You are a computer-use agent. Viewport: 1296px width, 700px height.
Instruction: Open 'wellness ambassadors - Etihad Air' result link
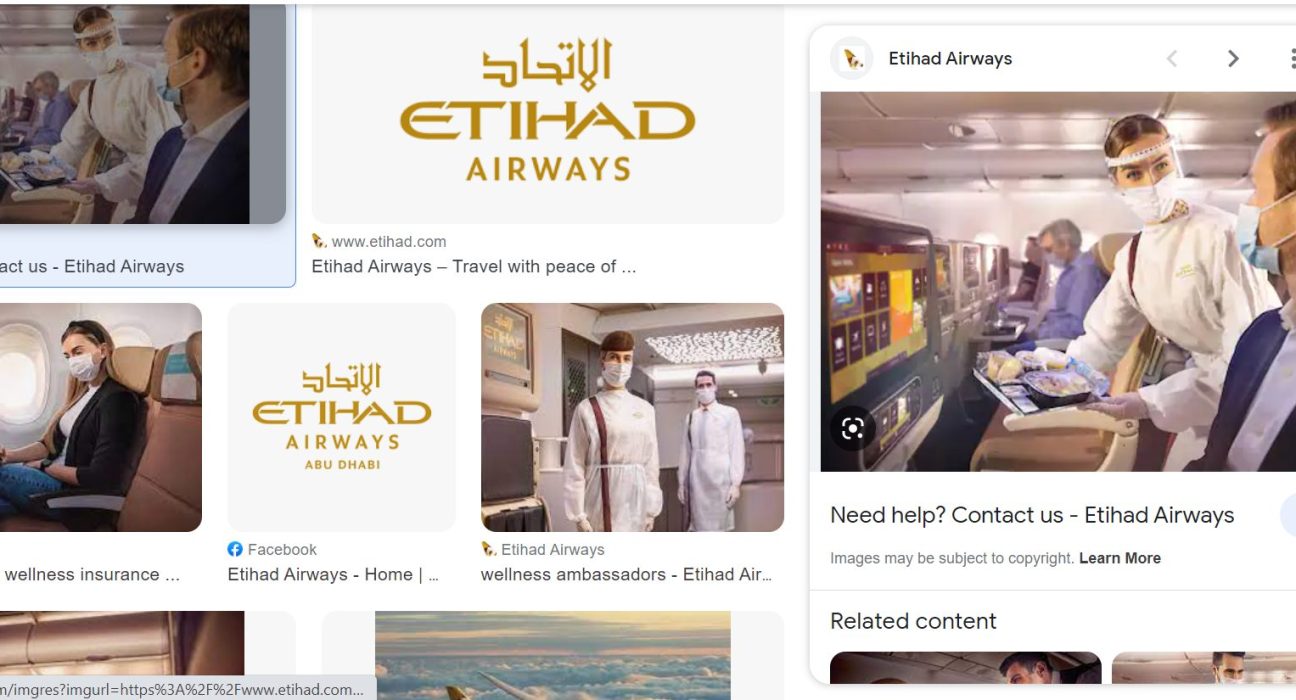(x=626, y=574)
